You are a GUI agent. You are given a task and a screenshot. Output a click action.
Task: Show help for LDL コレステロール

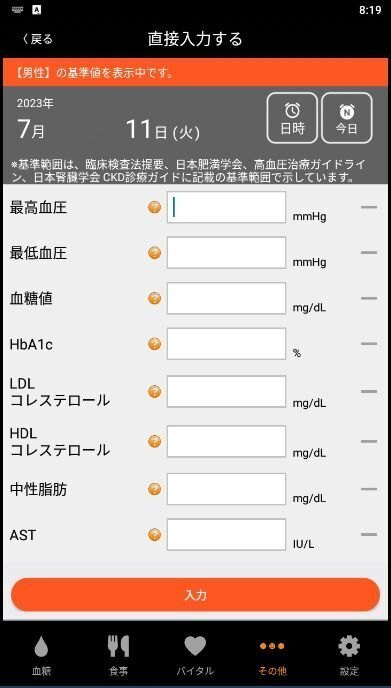click(154, 391)
